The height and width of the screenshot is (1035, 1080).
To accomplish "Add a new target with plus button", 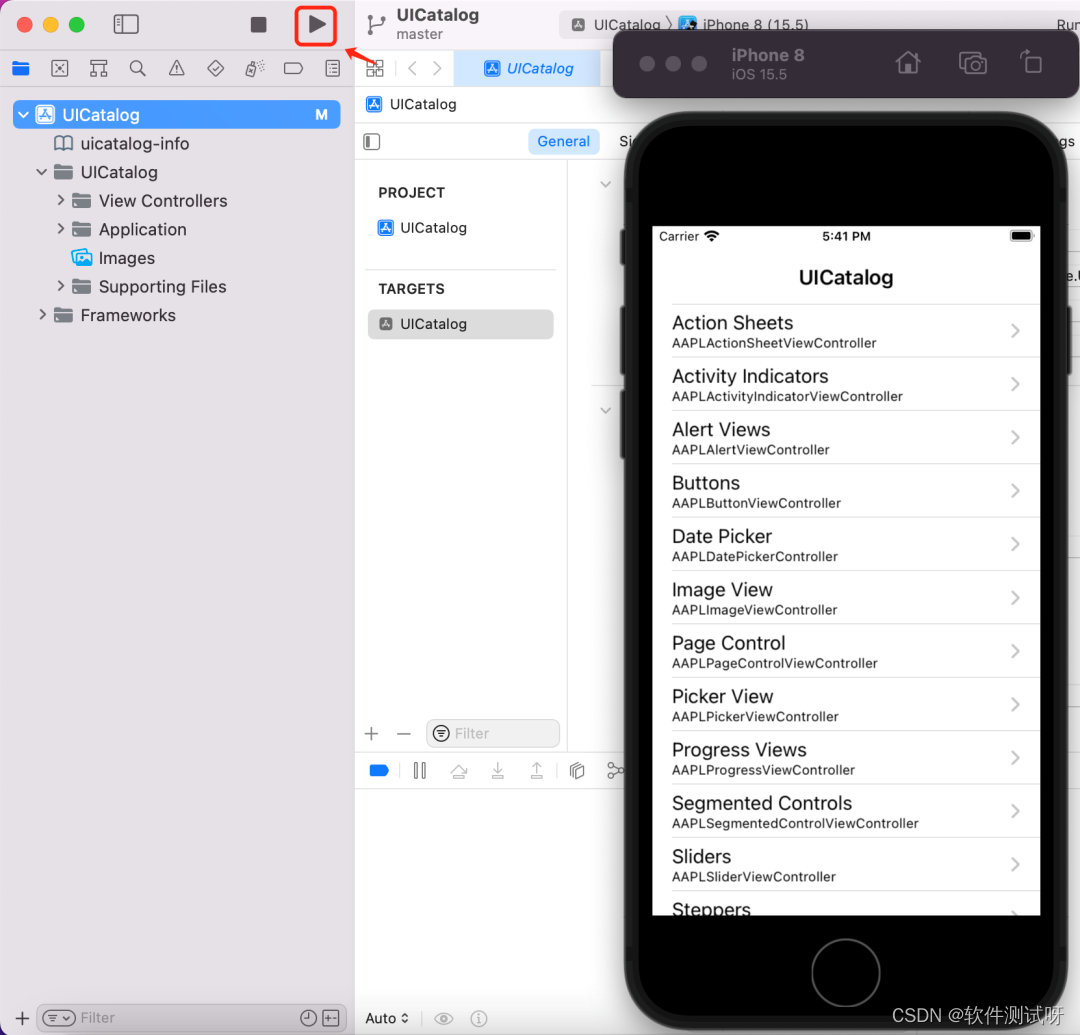I will coord(371,734).
